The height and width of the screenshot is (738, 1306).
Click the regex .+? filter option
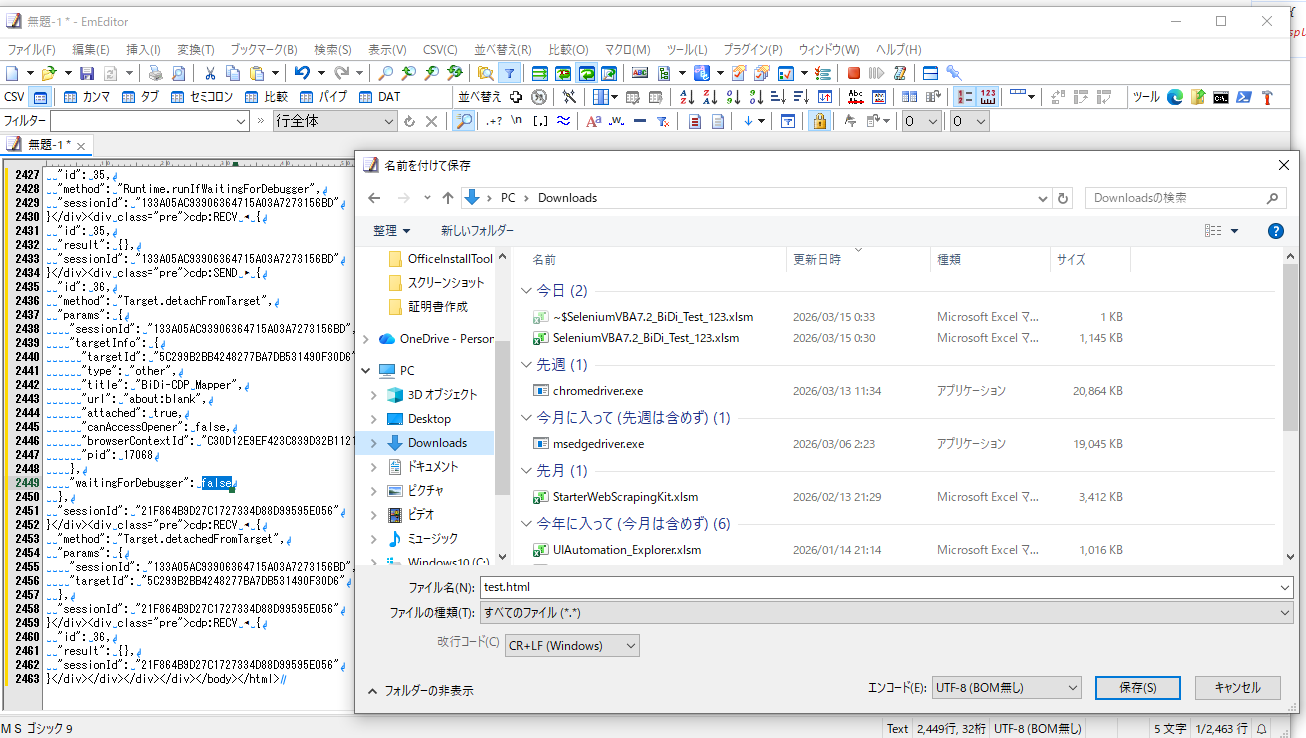point(493,121)
